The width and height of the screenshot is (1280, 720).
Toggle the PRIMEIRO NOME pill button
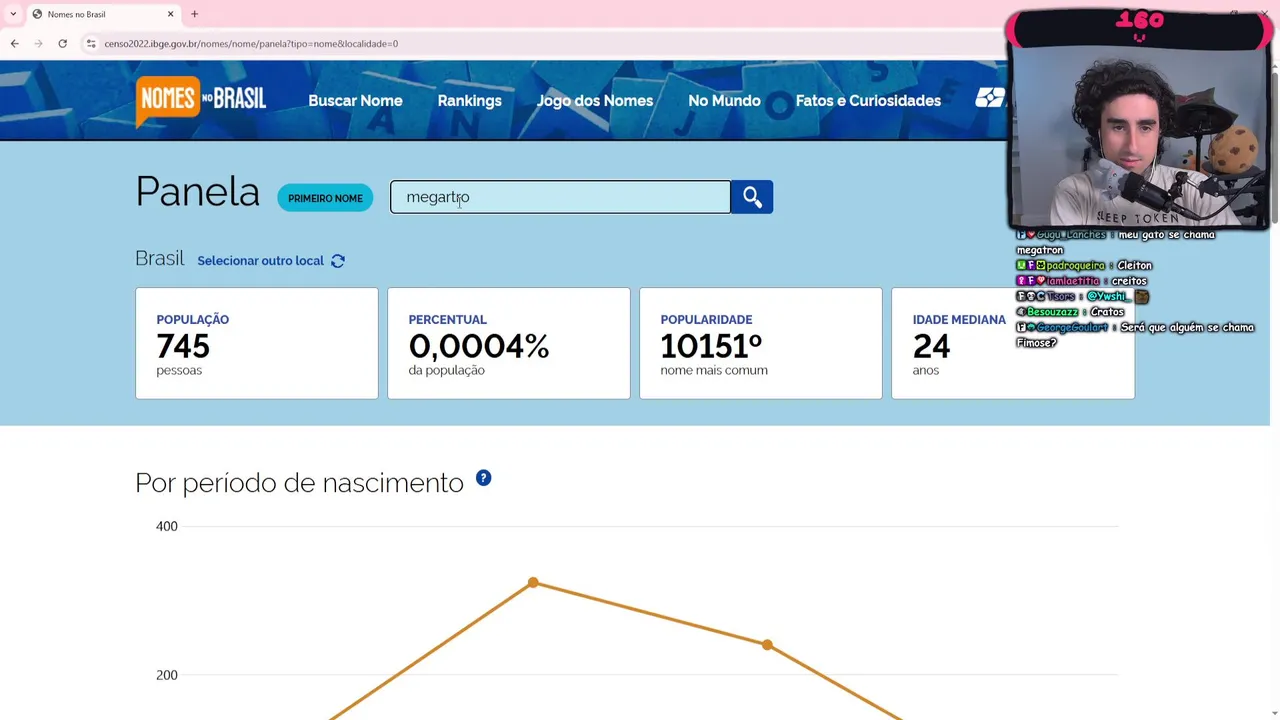pyautogui.click(x=325, y=198)
